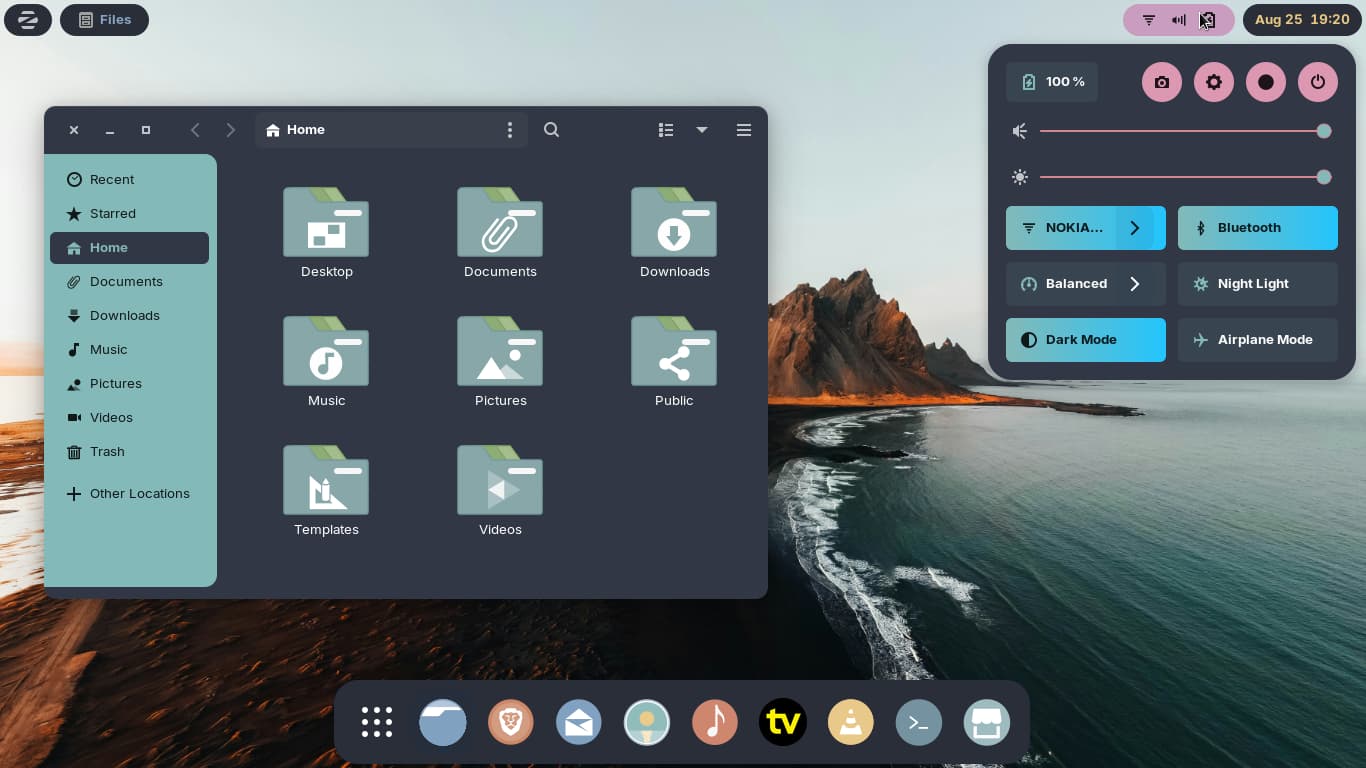Expand the Balanced power mode options

[x=1135, y=284]
